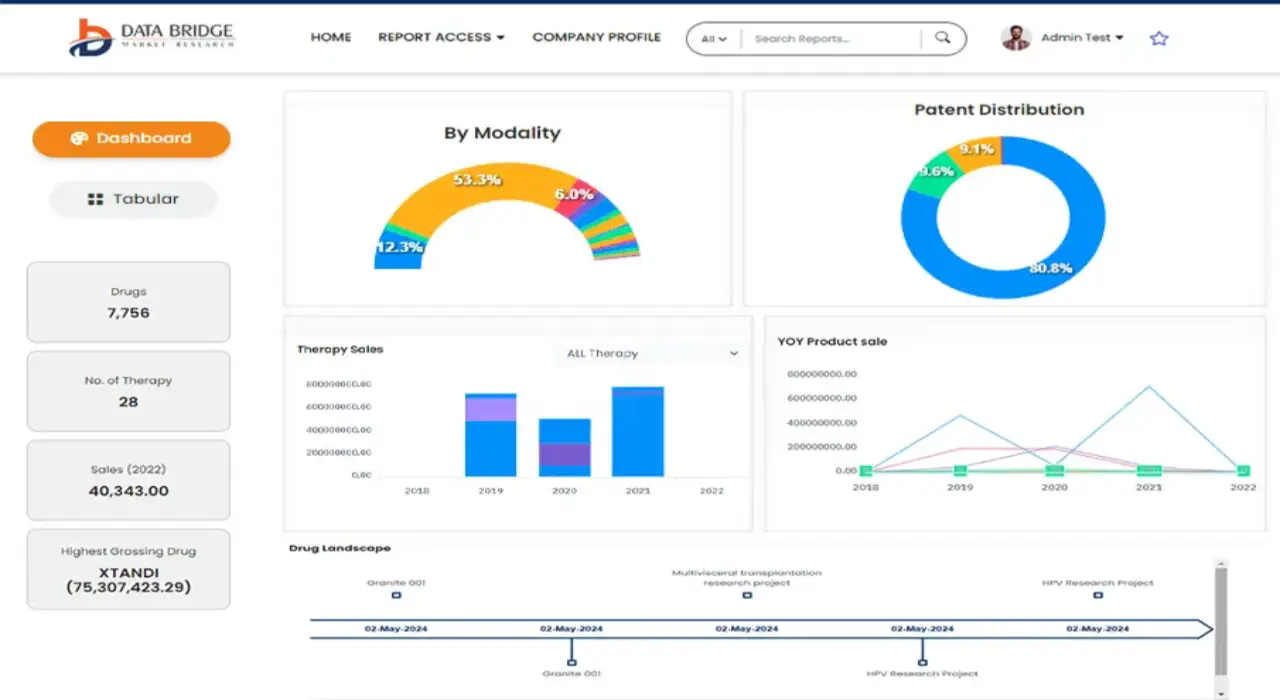Expand the ALL Therapy selector
The height and width of the screenshot is (700, 1280).
tap(650, 353)
